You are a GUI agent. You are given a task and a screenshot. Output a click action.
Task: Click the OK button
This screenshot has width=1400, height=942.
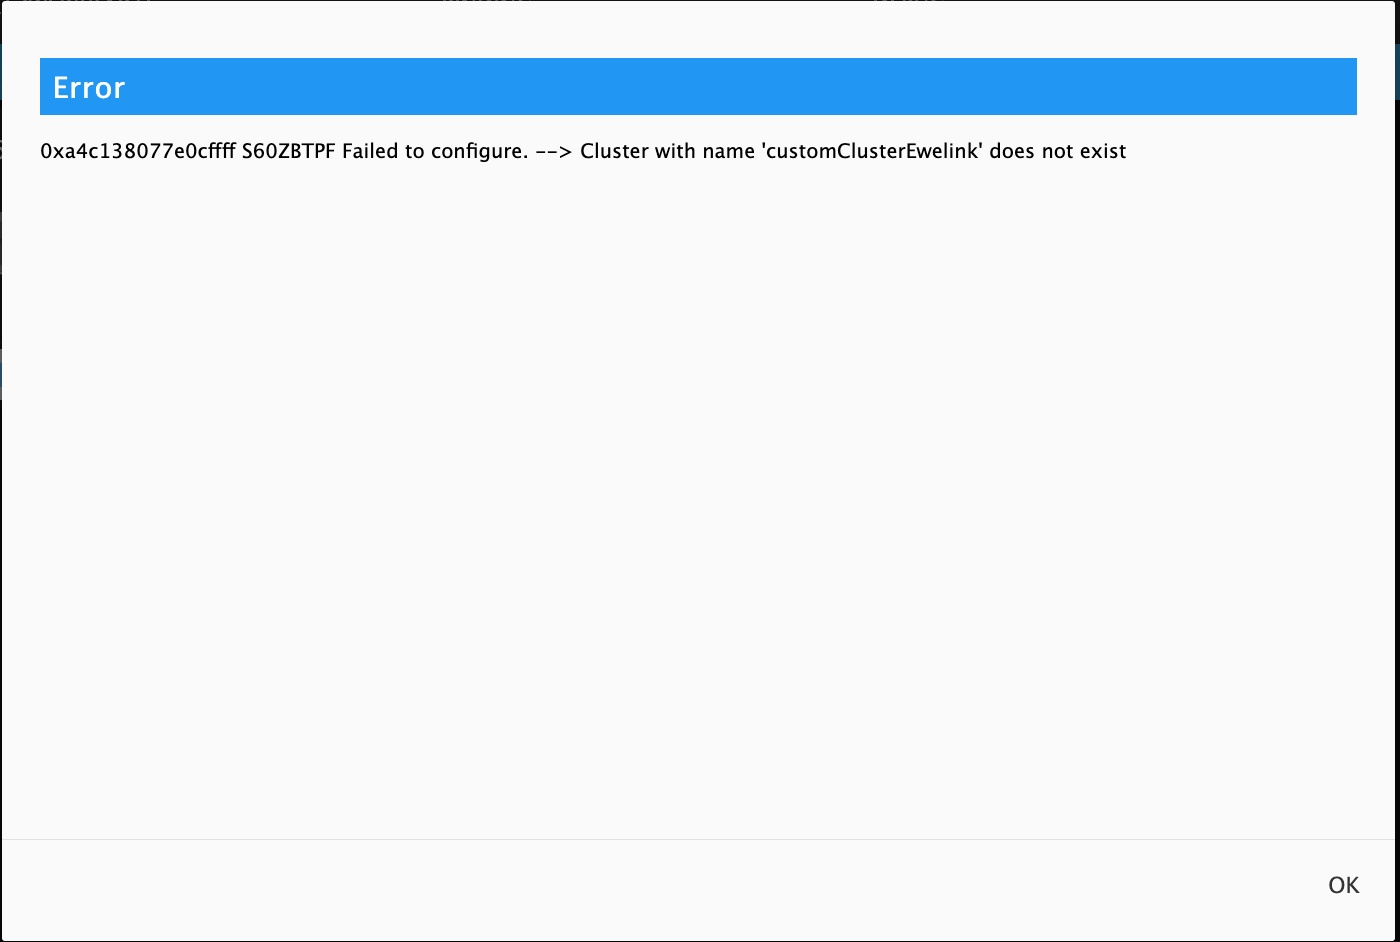pyautogui.click(x=1343, y=885)
